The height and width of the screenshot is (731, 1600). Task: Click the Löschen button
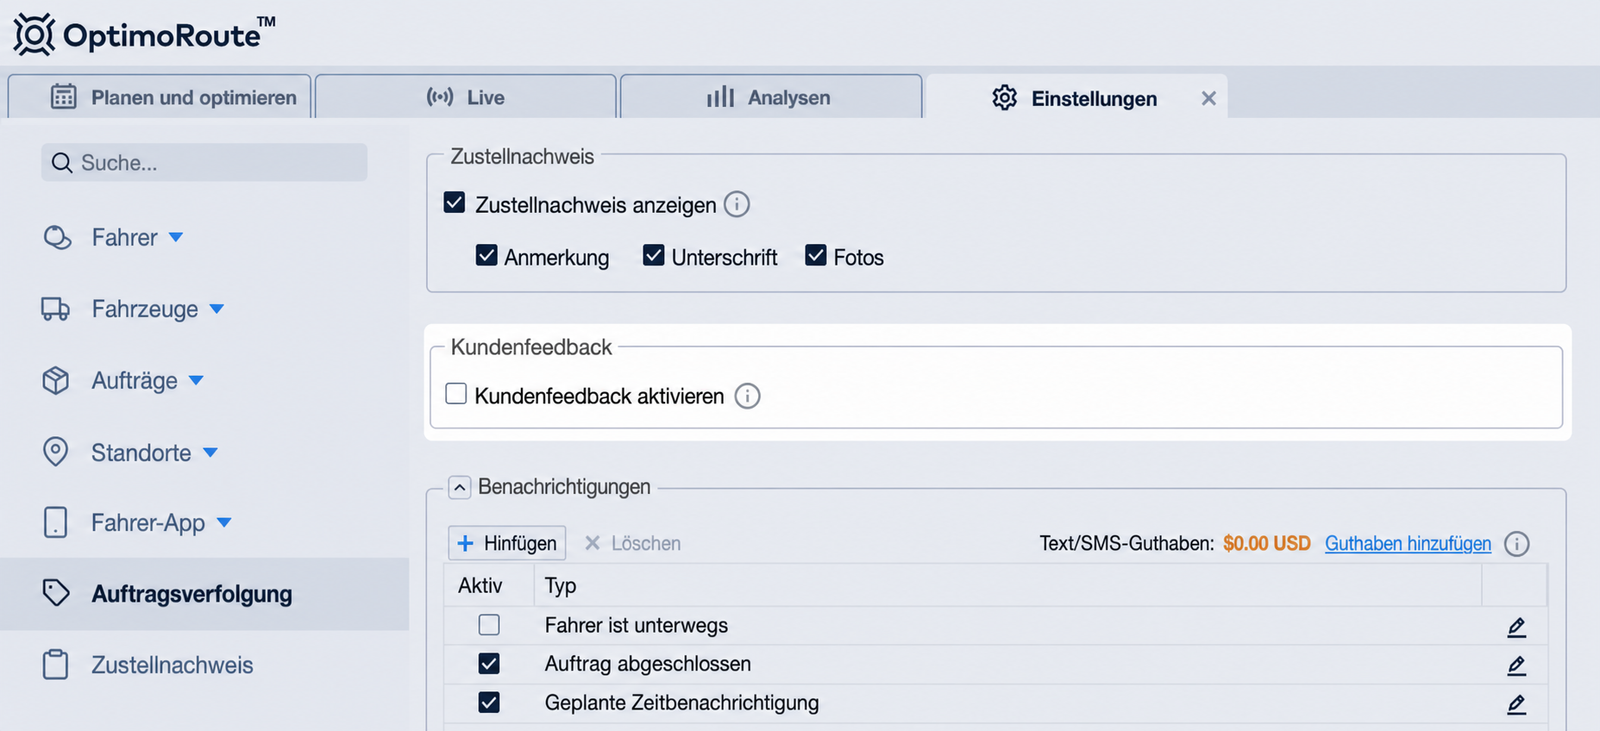(633, 543)
